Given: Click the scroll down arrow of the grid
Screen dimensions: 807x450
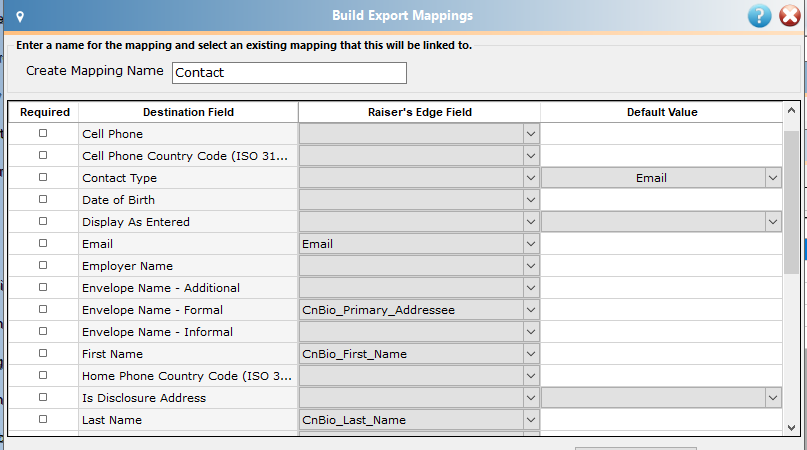Looking at the screenshot, I should pyautogui.click(x=791, y=427).
